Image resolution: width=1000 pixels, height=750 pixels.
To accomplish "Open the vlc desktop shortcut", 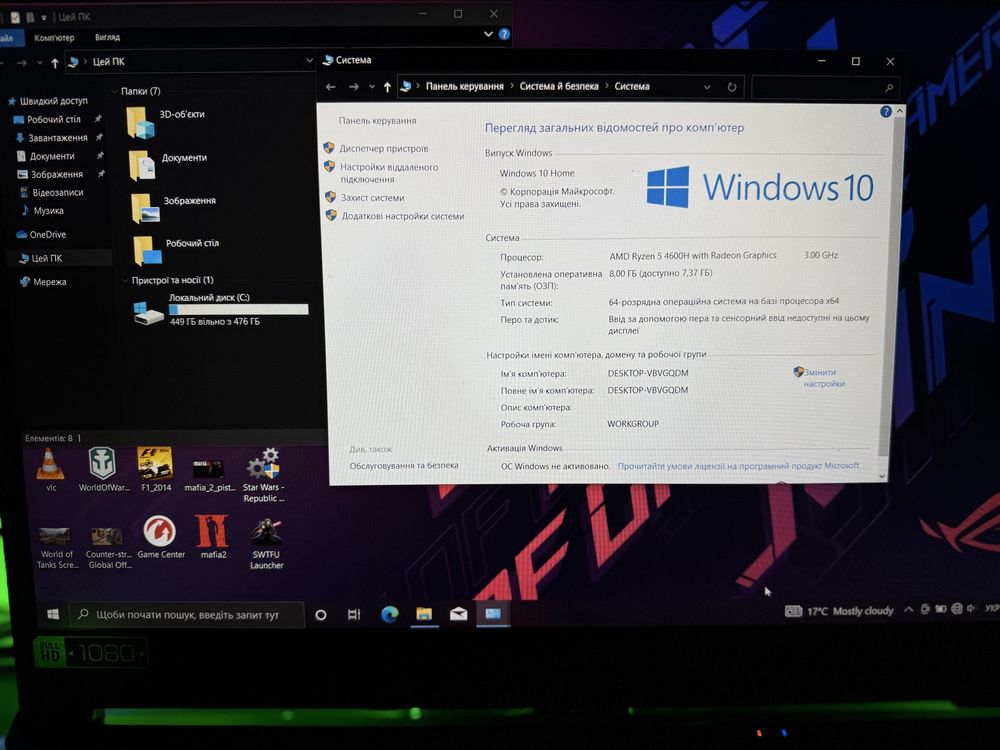I will click(x=50, y=470).
